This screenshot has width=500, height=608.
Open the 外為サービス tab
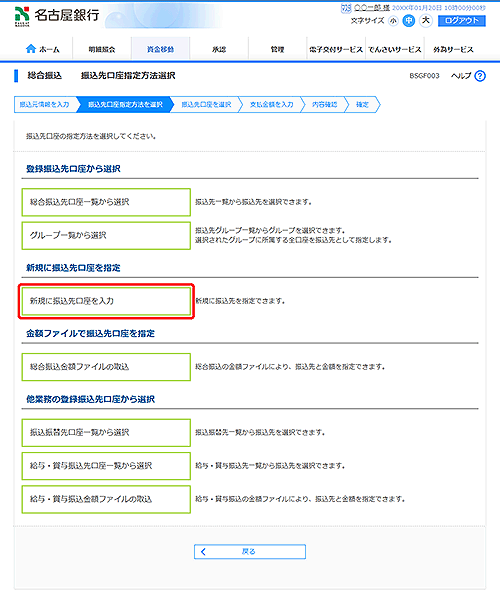pyautogui.click(x=453, y=49)
